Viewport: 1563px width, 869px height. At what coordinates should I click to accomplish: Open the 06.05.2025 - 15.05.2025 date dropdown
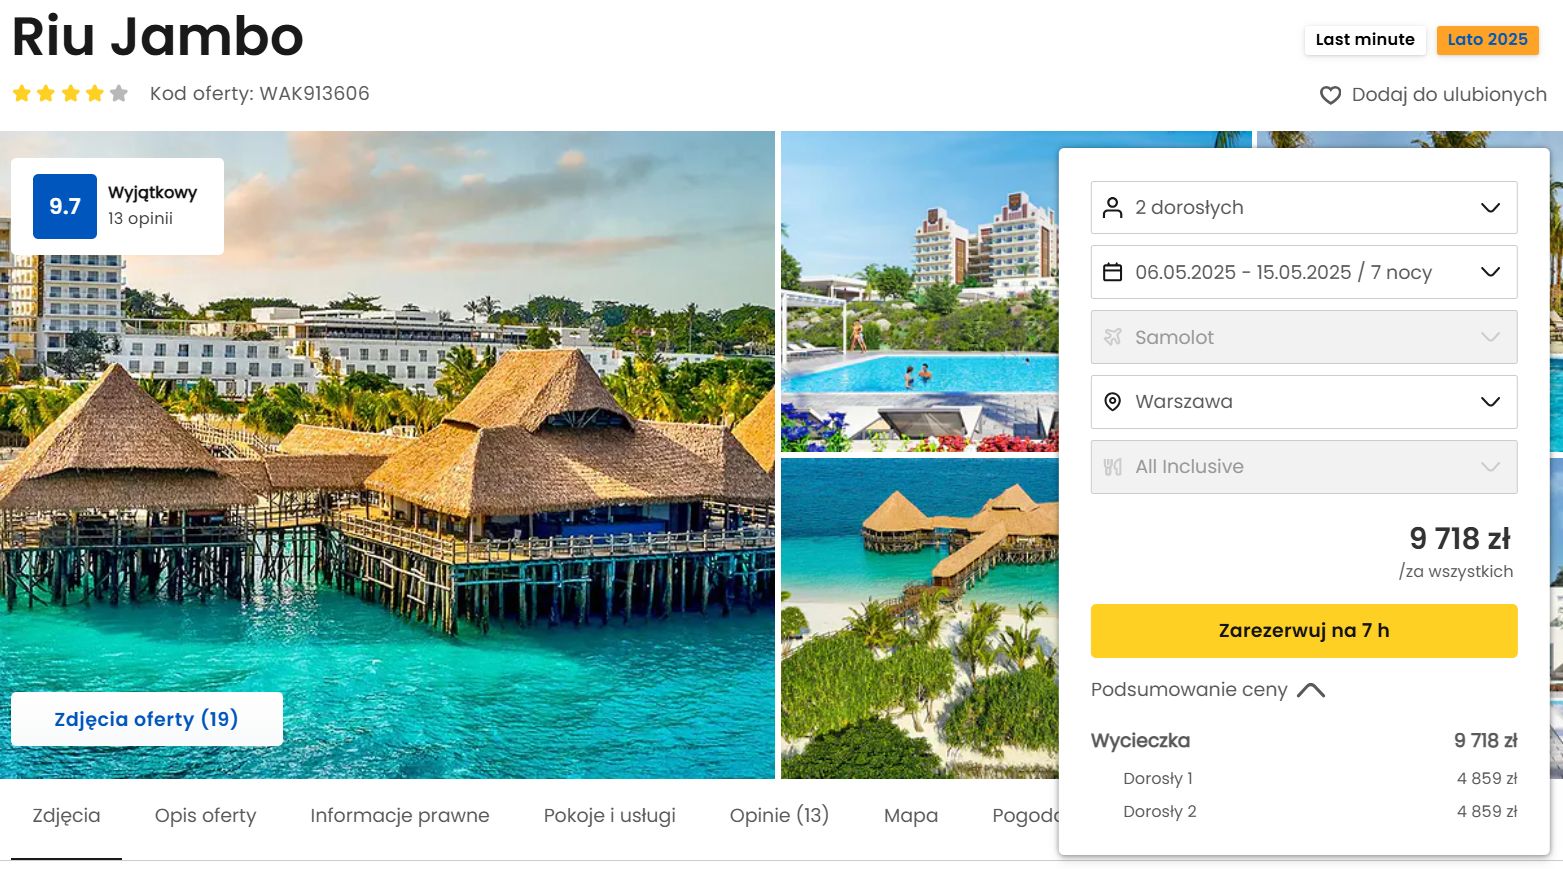1304,272
